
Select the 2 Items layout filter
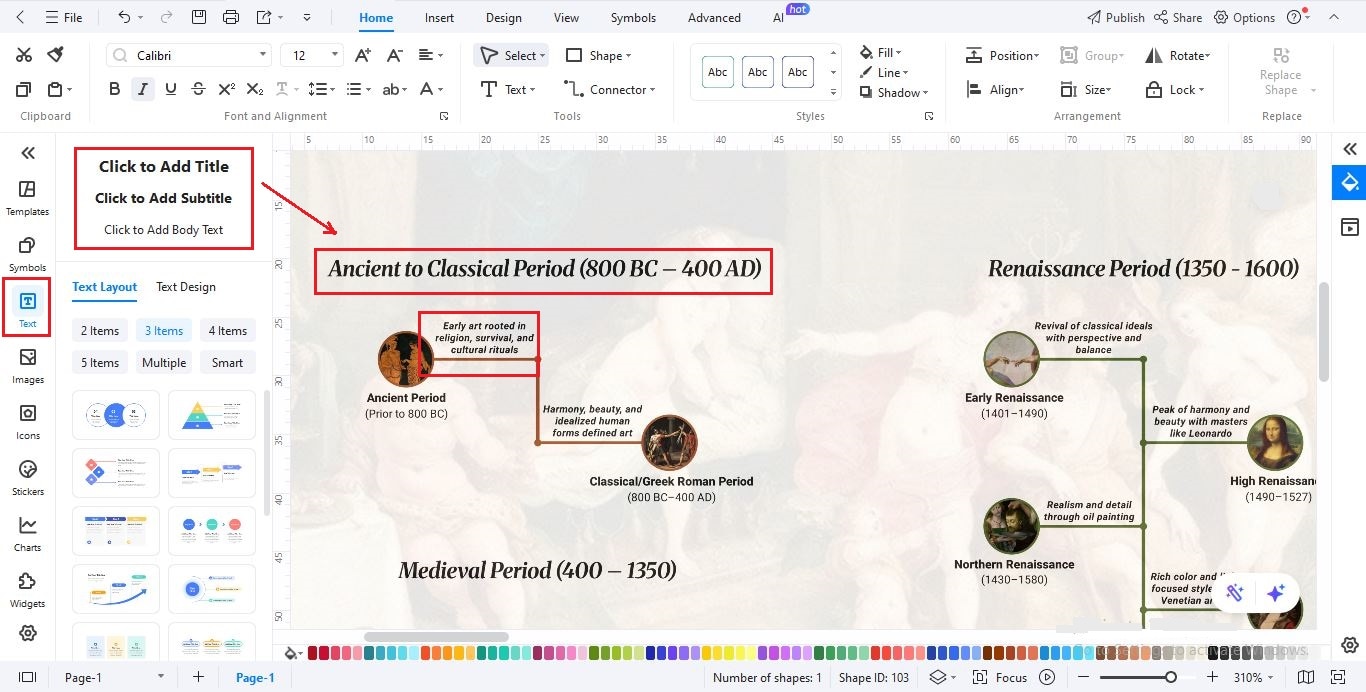pyautogui.click(x=100, y=331)
